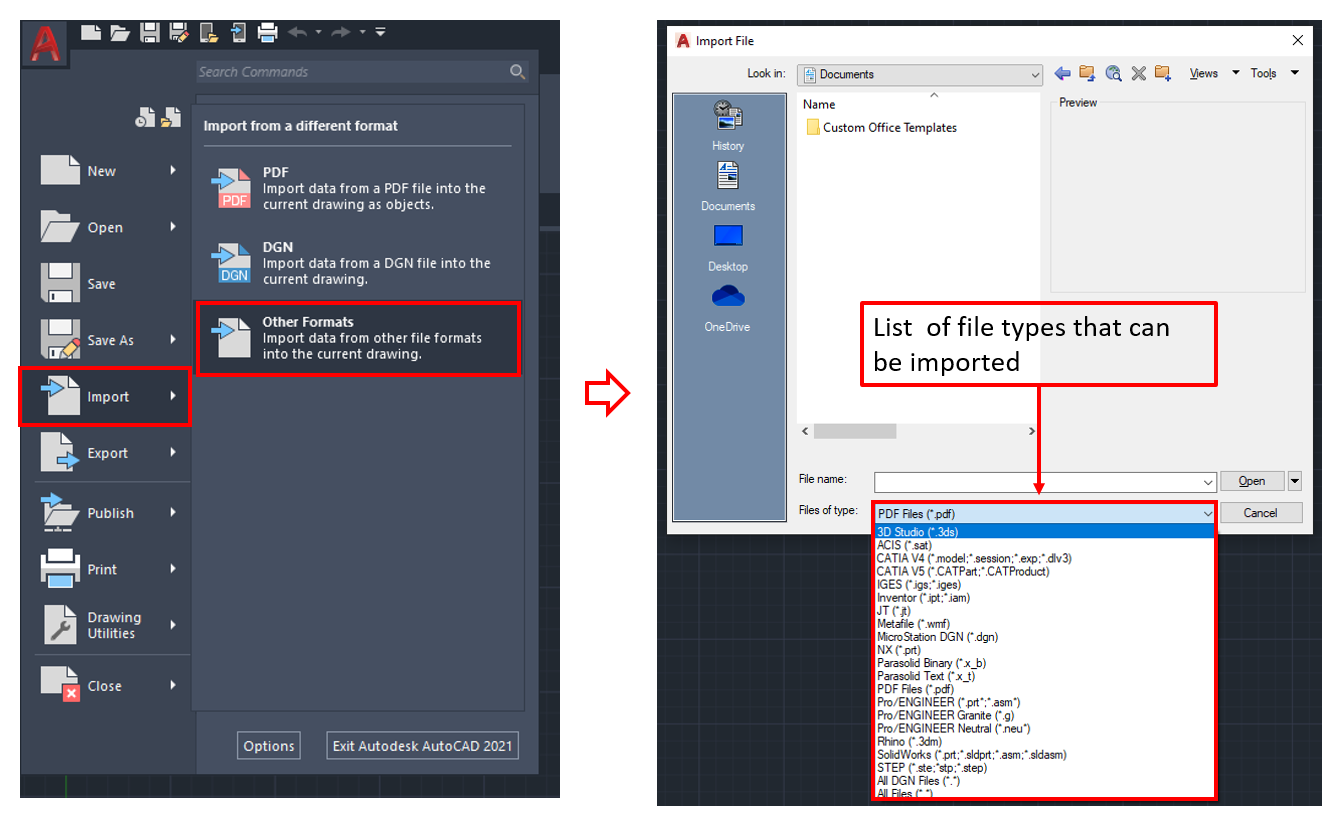
Task: Select CATIA V5 file type
Action: (x=1044, y=571)
